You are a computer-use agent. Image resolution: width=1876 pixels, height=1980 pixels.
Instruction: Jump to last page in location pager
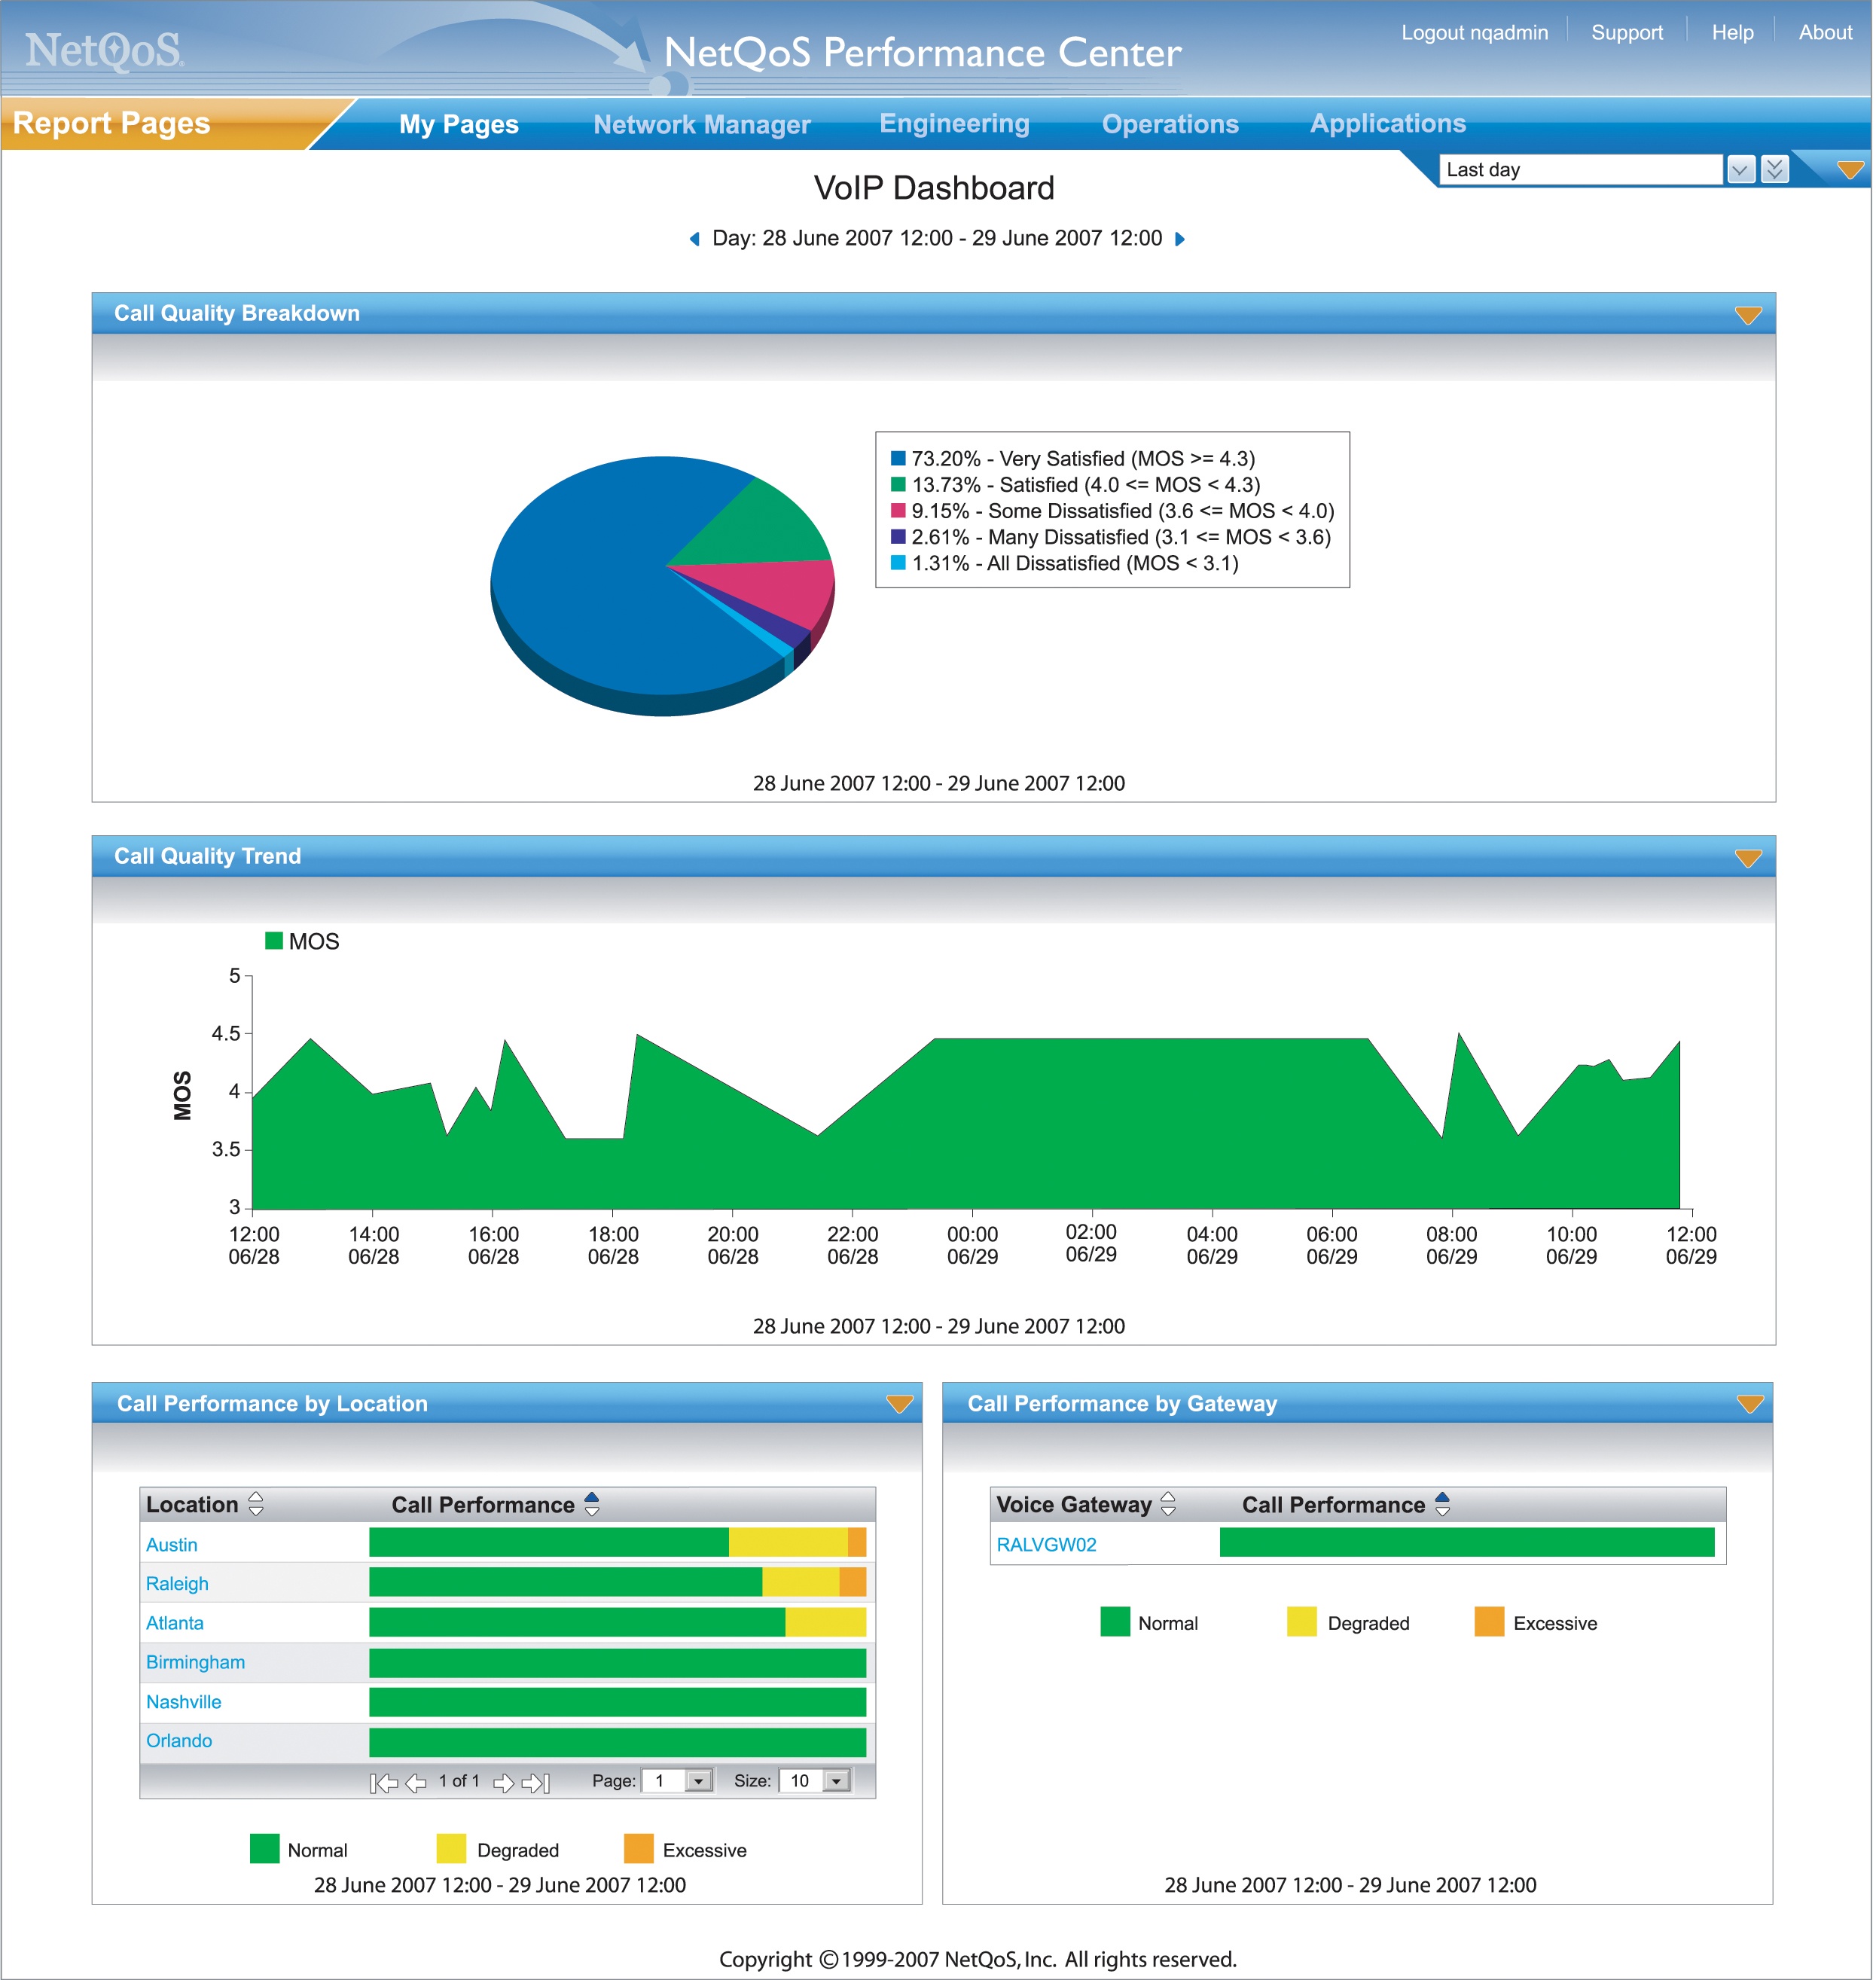(537, 1783)
